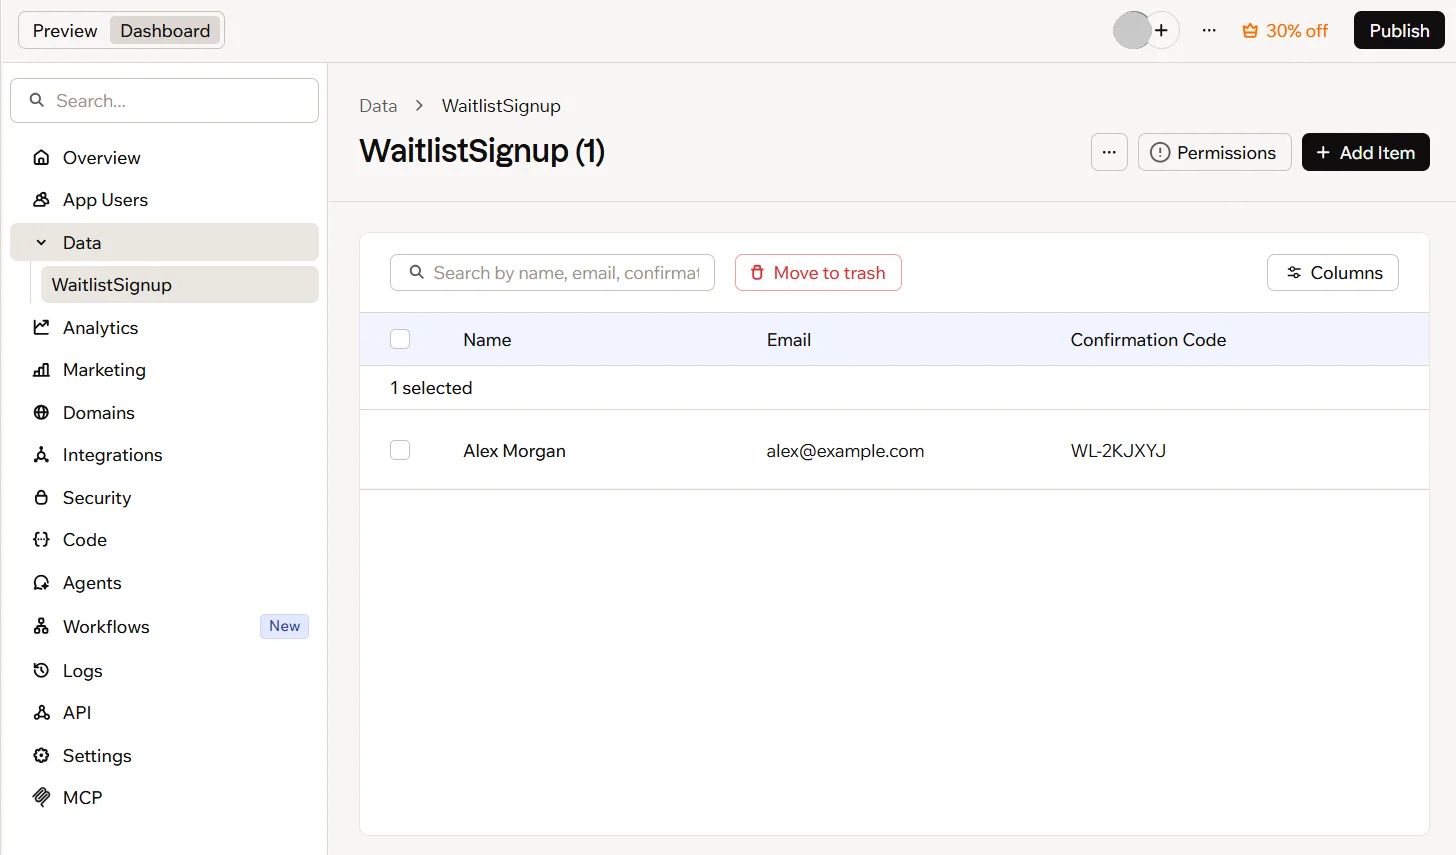
Task: Click the New badge beside Workflows
Action: pyautogui.click(x=284, y=626)
